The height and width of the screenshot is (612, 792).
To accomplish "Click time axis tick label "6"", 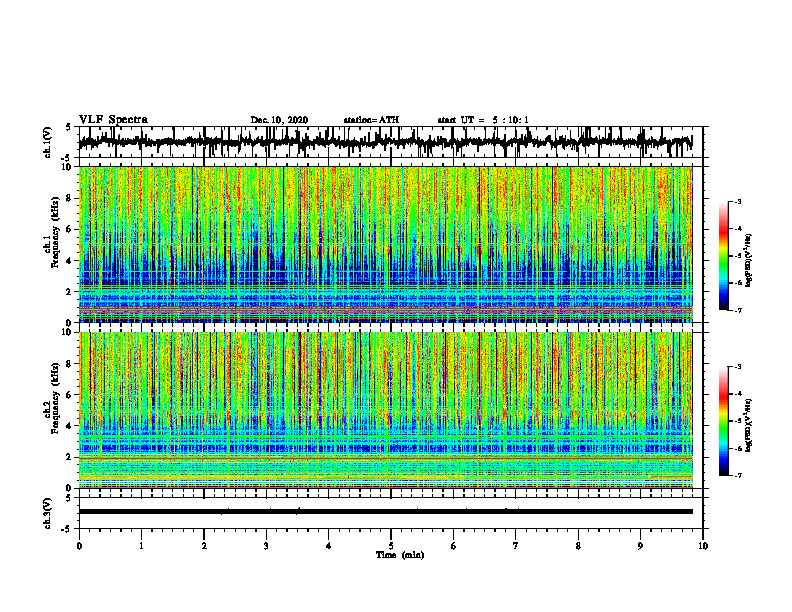I will (454, 546).
